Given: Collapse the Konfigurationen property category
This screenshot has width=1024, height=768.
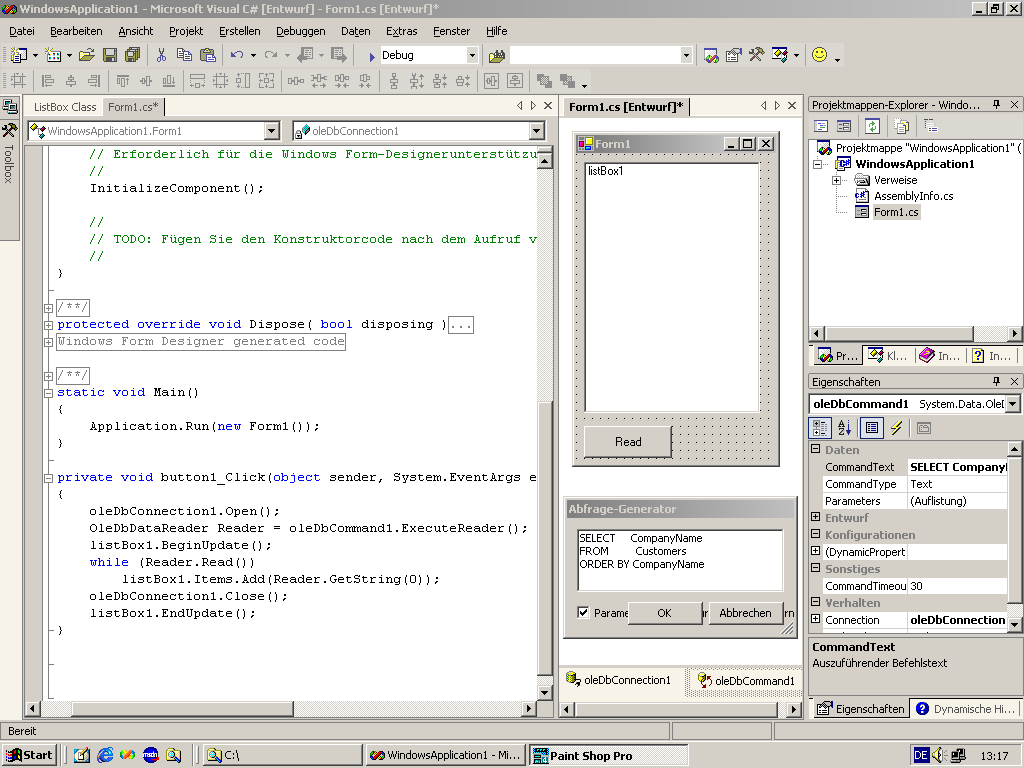Looking at the screenshot, I should (816, 534).
